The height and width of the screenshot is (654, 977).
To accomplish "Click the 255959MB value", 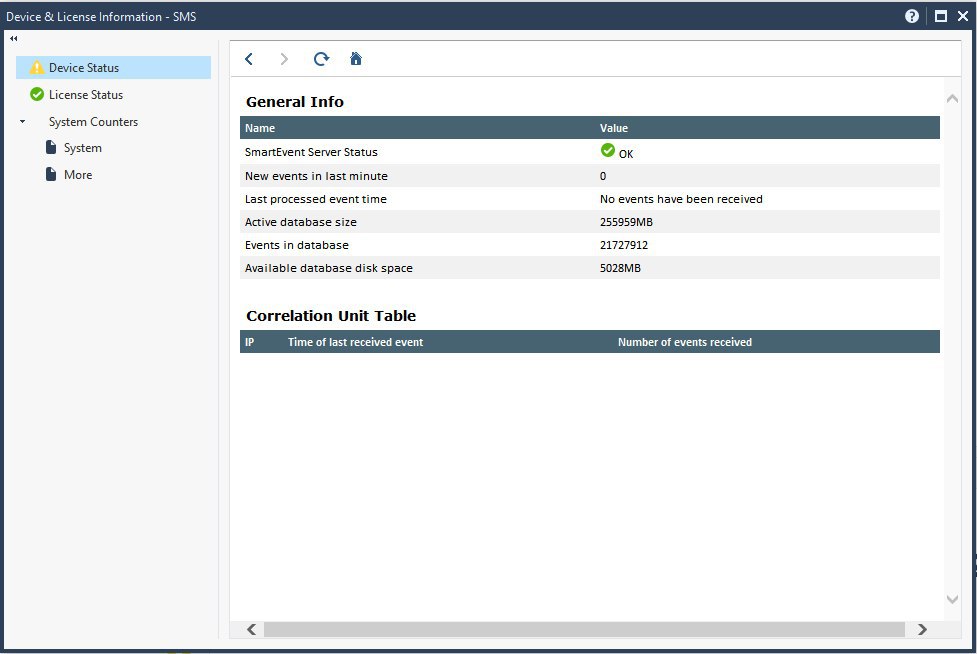I will click(626, 222).
